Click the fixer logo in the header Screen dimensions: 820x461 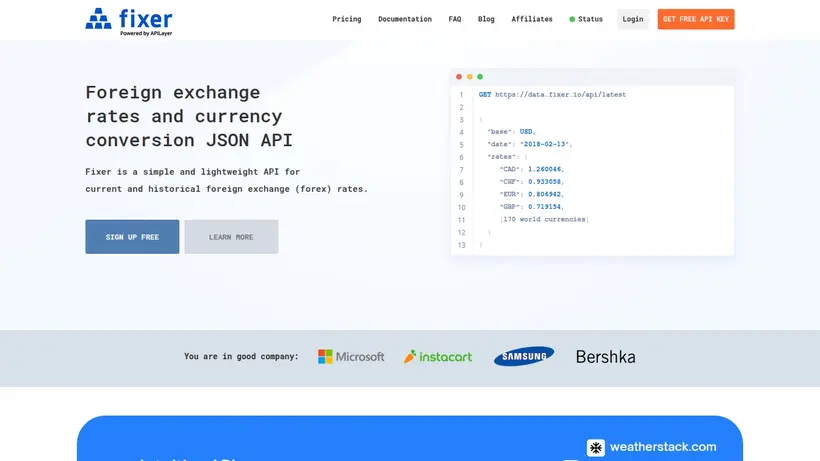tap(129, 21)
